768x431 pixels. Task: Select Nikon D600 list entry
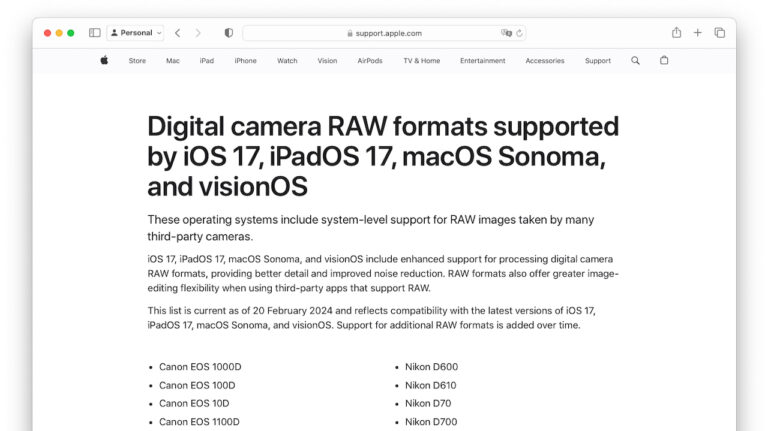coord(432,367)
